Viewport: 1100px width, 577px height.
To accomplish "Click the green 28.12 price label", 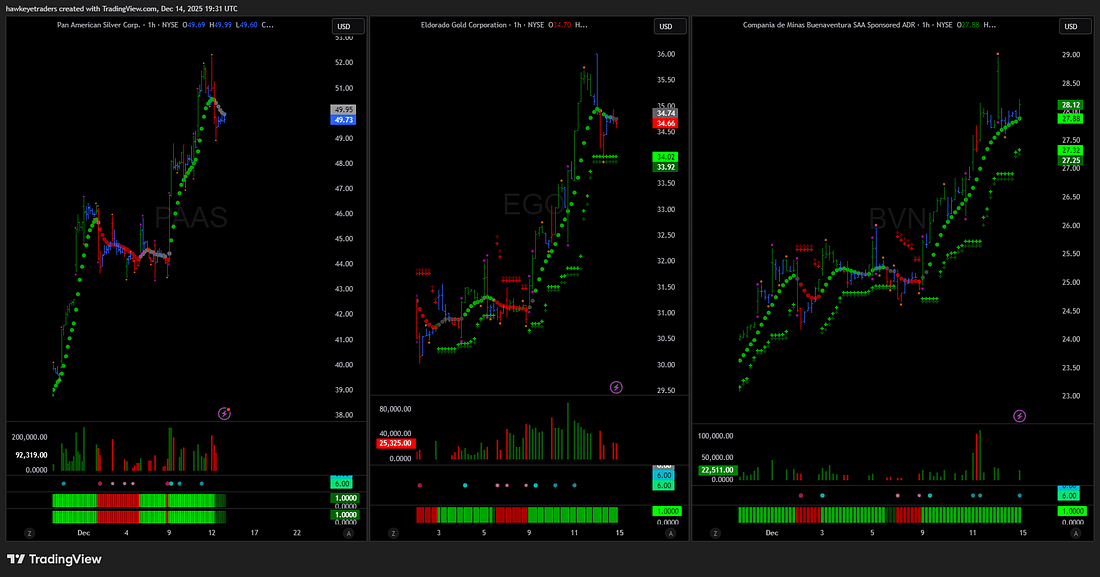I will pyautogui.click(x=1071, y=105).
